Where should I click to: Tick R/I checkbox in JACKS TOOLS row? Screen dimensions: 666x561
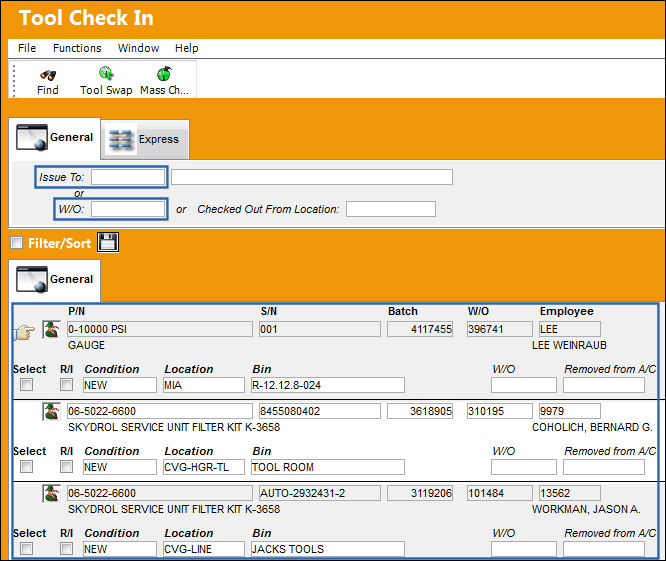tap(66, 549)
